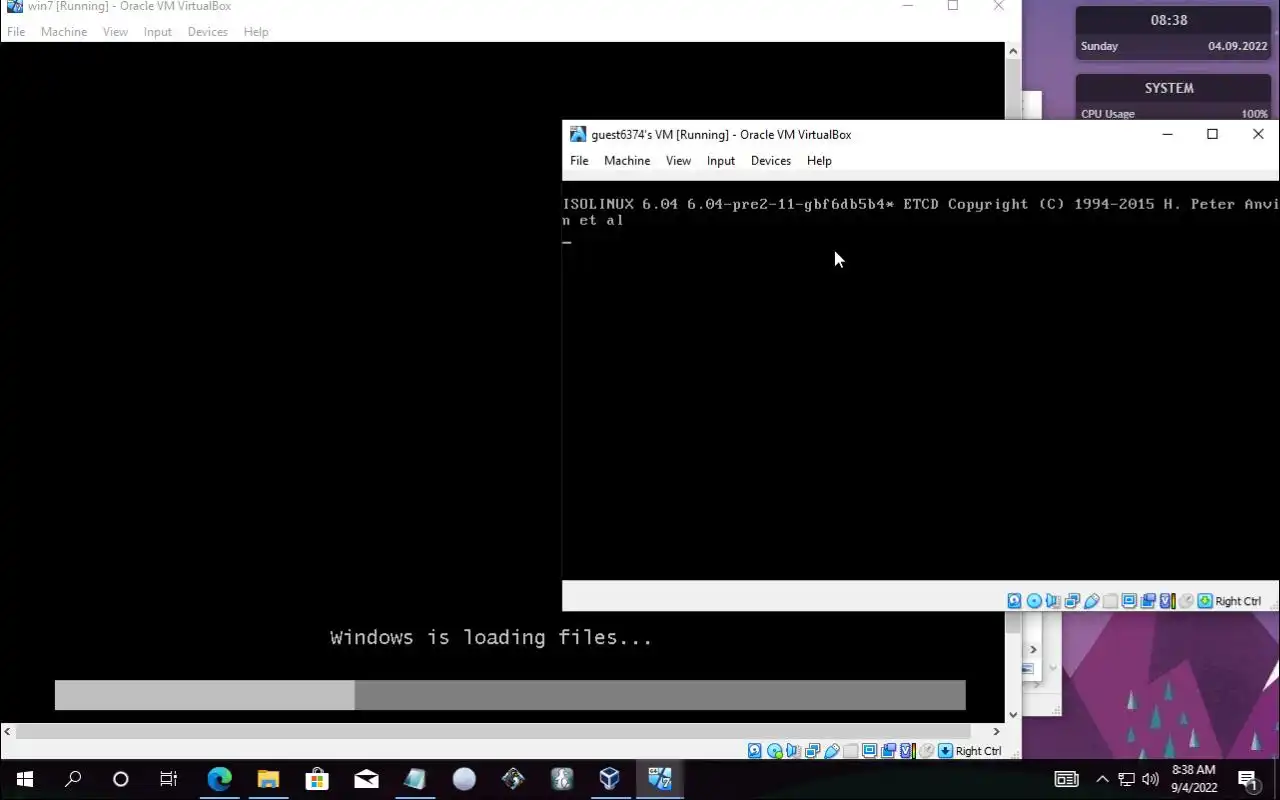
Task: Click hard disk activity icon in win7 VM
Action: point(754,751)
